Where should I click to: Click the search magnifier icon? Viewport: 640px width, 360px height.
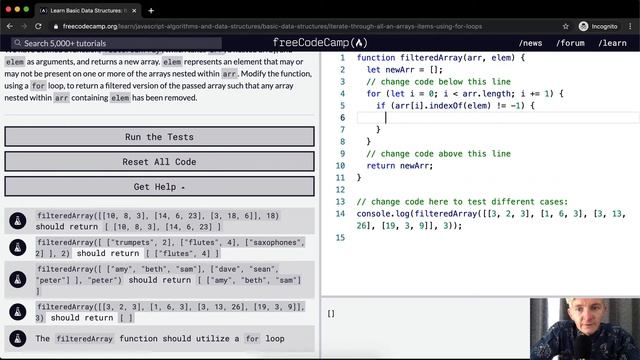pyautogui.click(x=18, y=43)
